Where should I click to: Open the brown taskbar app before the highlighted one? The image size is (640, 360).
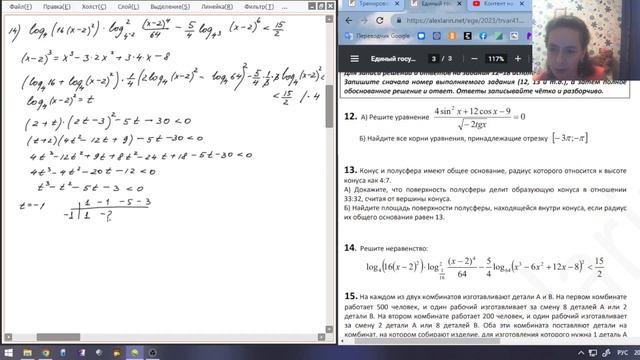point(117,353)
